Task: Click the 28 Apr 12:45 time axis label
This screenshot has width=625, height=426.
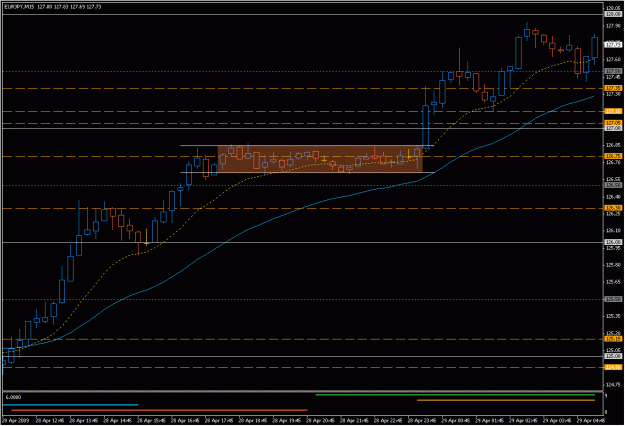Action: [x=50, y=420]
